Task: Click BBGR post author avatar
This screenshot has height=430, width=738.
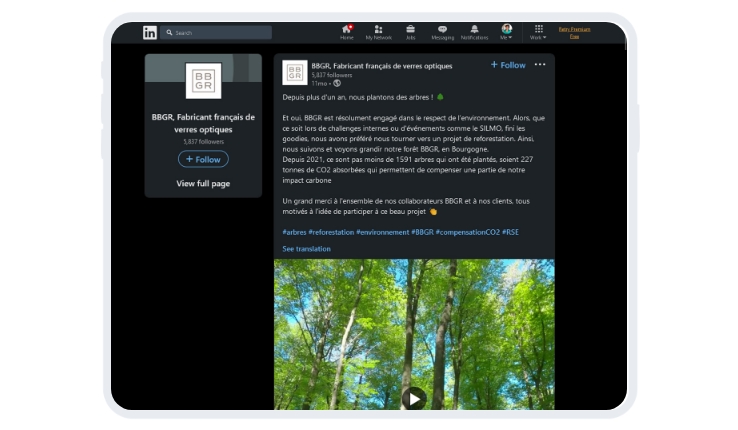Action: [295, 72]
